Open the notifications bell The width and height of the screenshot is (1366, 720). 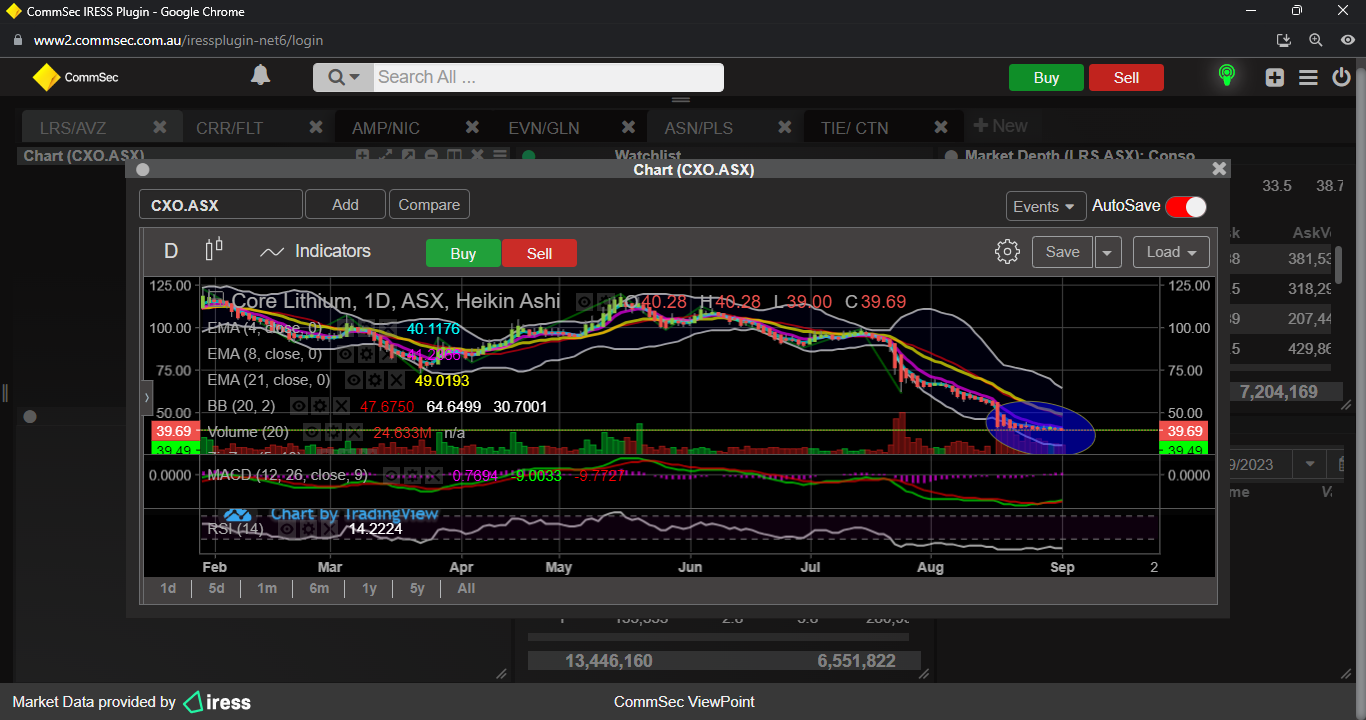pyautogui.click(x=260, y=76)
